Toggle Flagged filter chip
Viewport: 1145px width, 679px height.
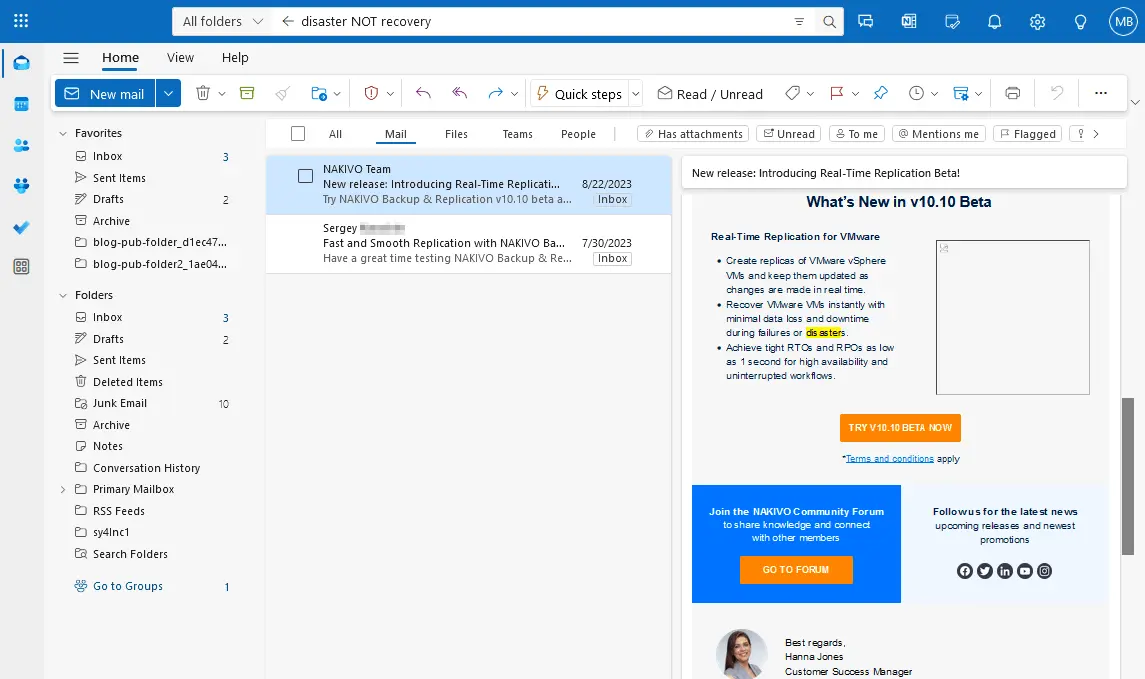click(1028, 134)
